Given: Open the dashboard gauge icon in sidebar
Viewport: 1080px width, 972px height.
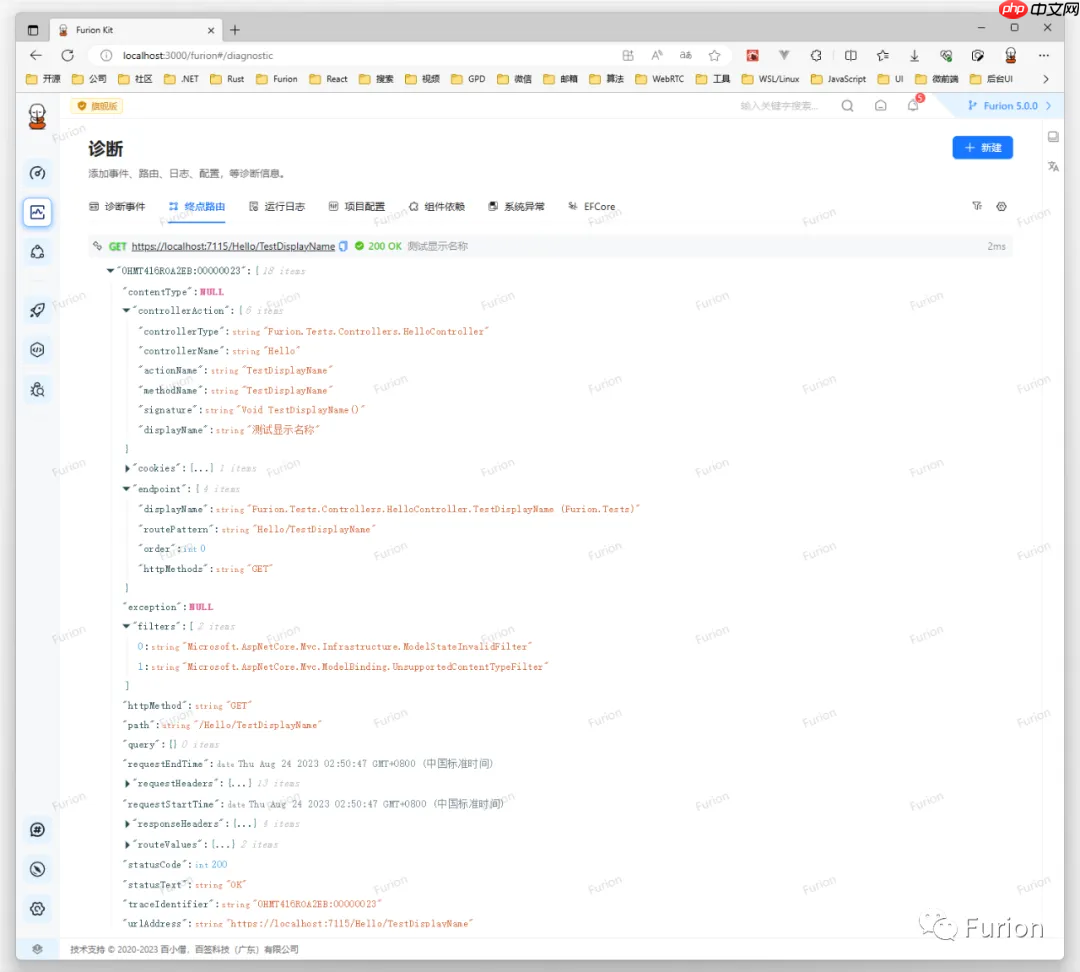Looking at the screenshot, I should 37,173.
